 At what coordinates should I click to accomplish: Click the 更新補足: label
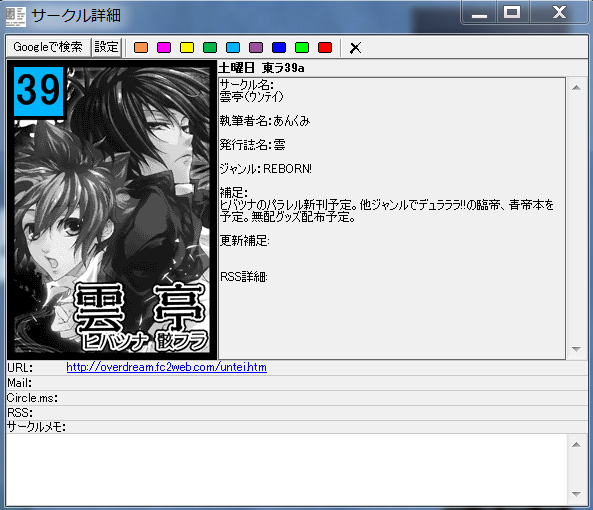point(244,240)
